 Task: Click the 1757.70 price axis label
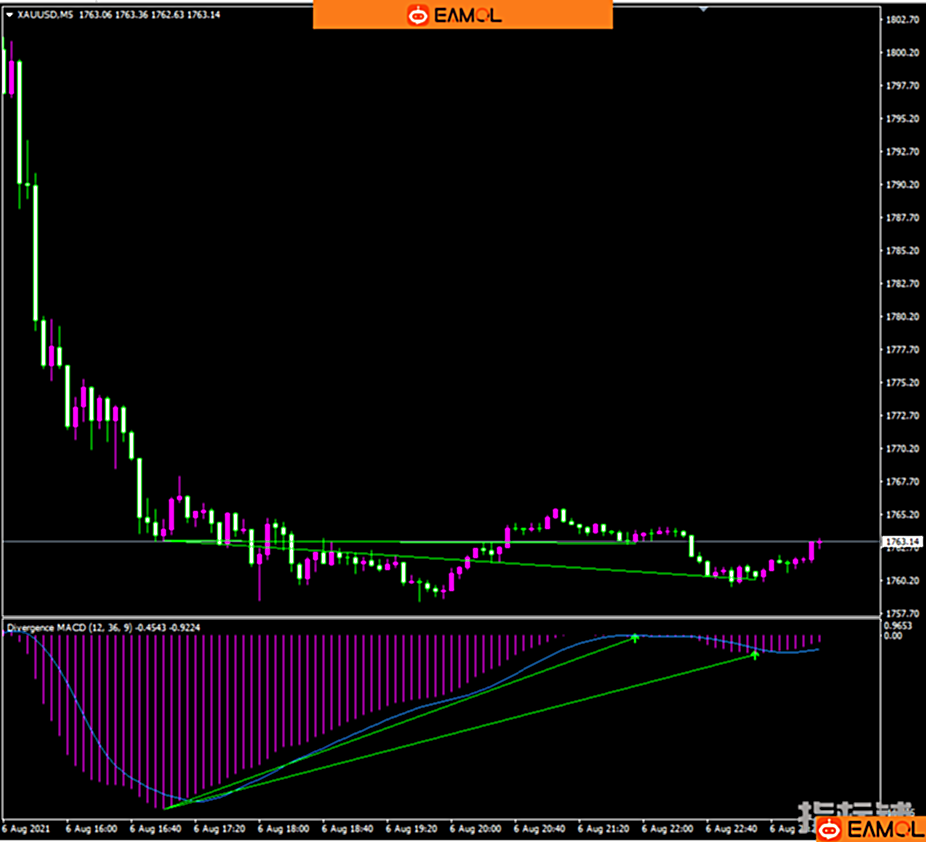[902, 614]
